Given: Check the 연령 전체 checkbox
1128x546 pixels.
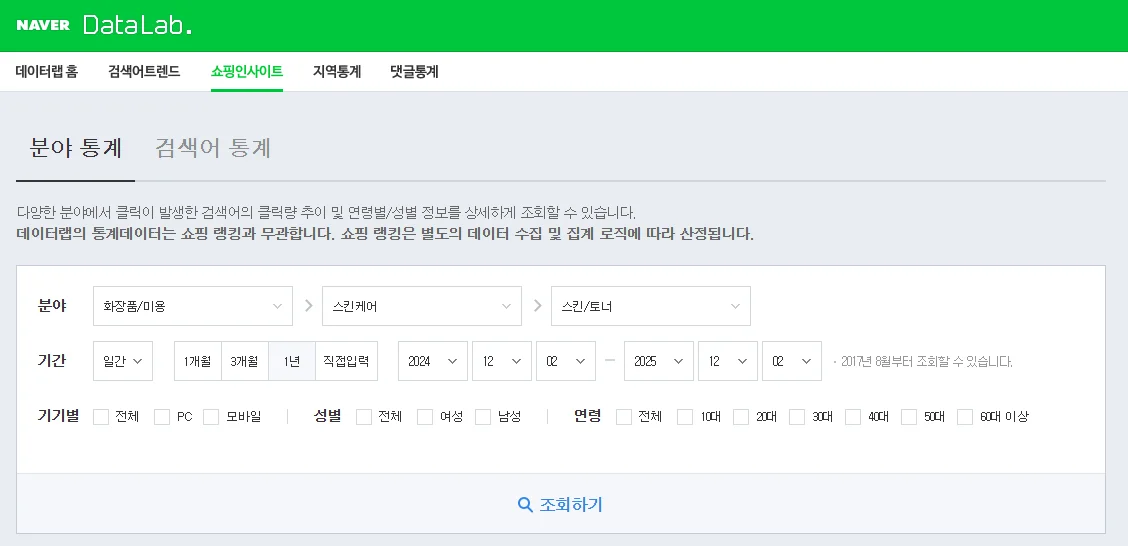Looking at the screenshot, I should tap(624, 417).
